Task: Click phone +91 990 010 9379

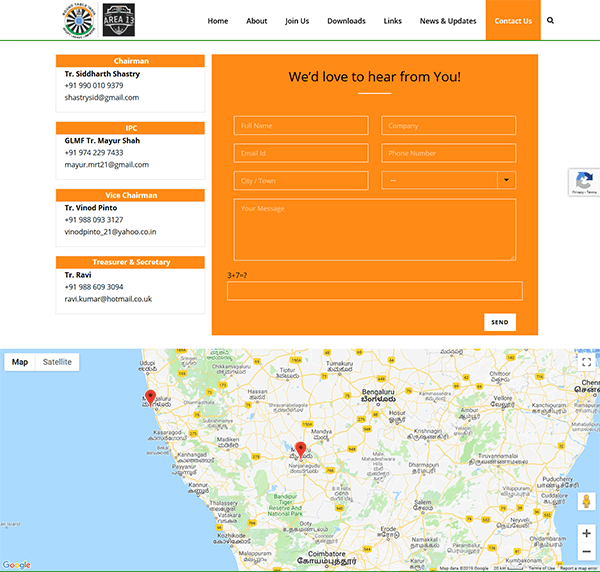Action: (x=94, y=85)
